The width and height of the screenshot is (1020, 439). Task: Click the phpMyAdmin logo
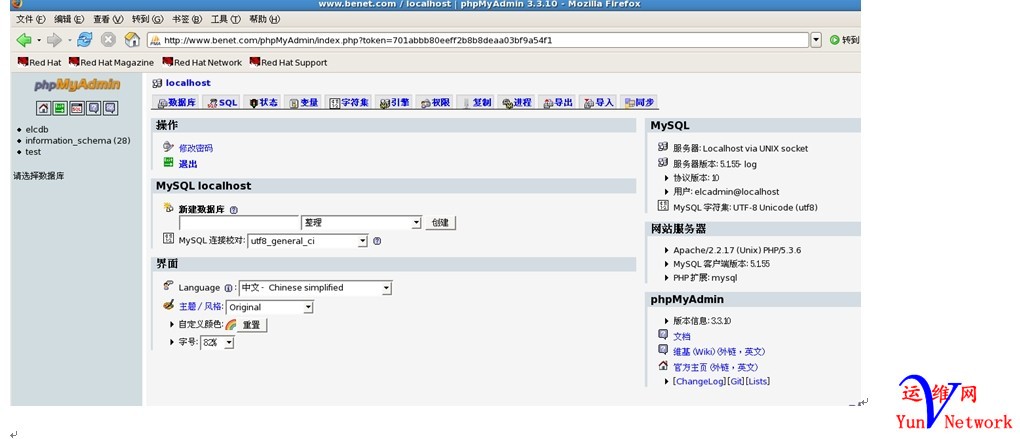tap(77, 85)
